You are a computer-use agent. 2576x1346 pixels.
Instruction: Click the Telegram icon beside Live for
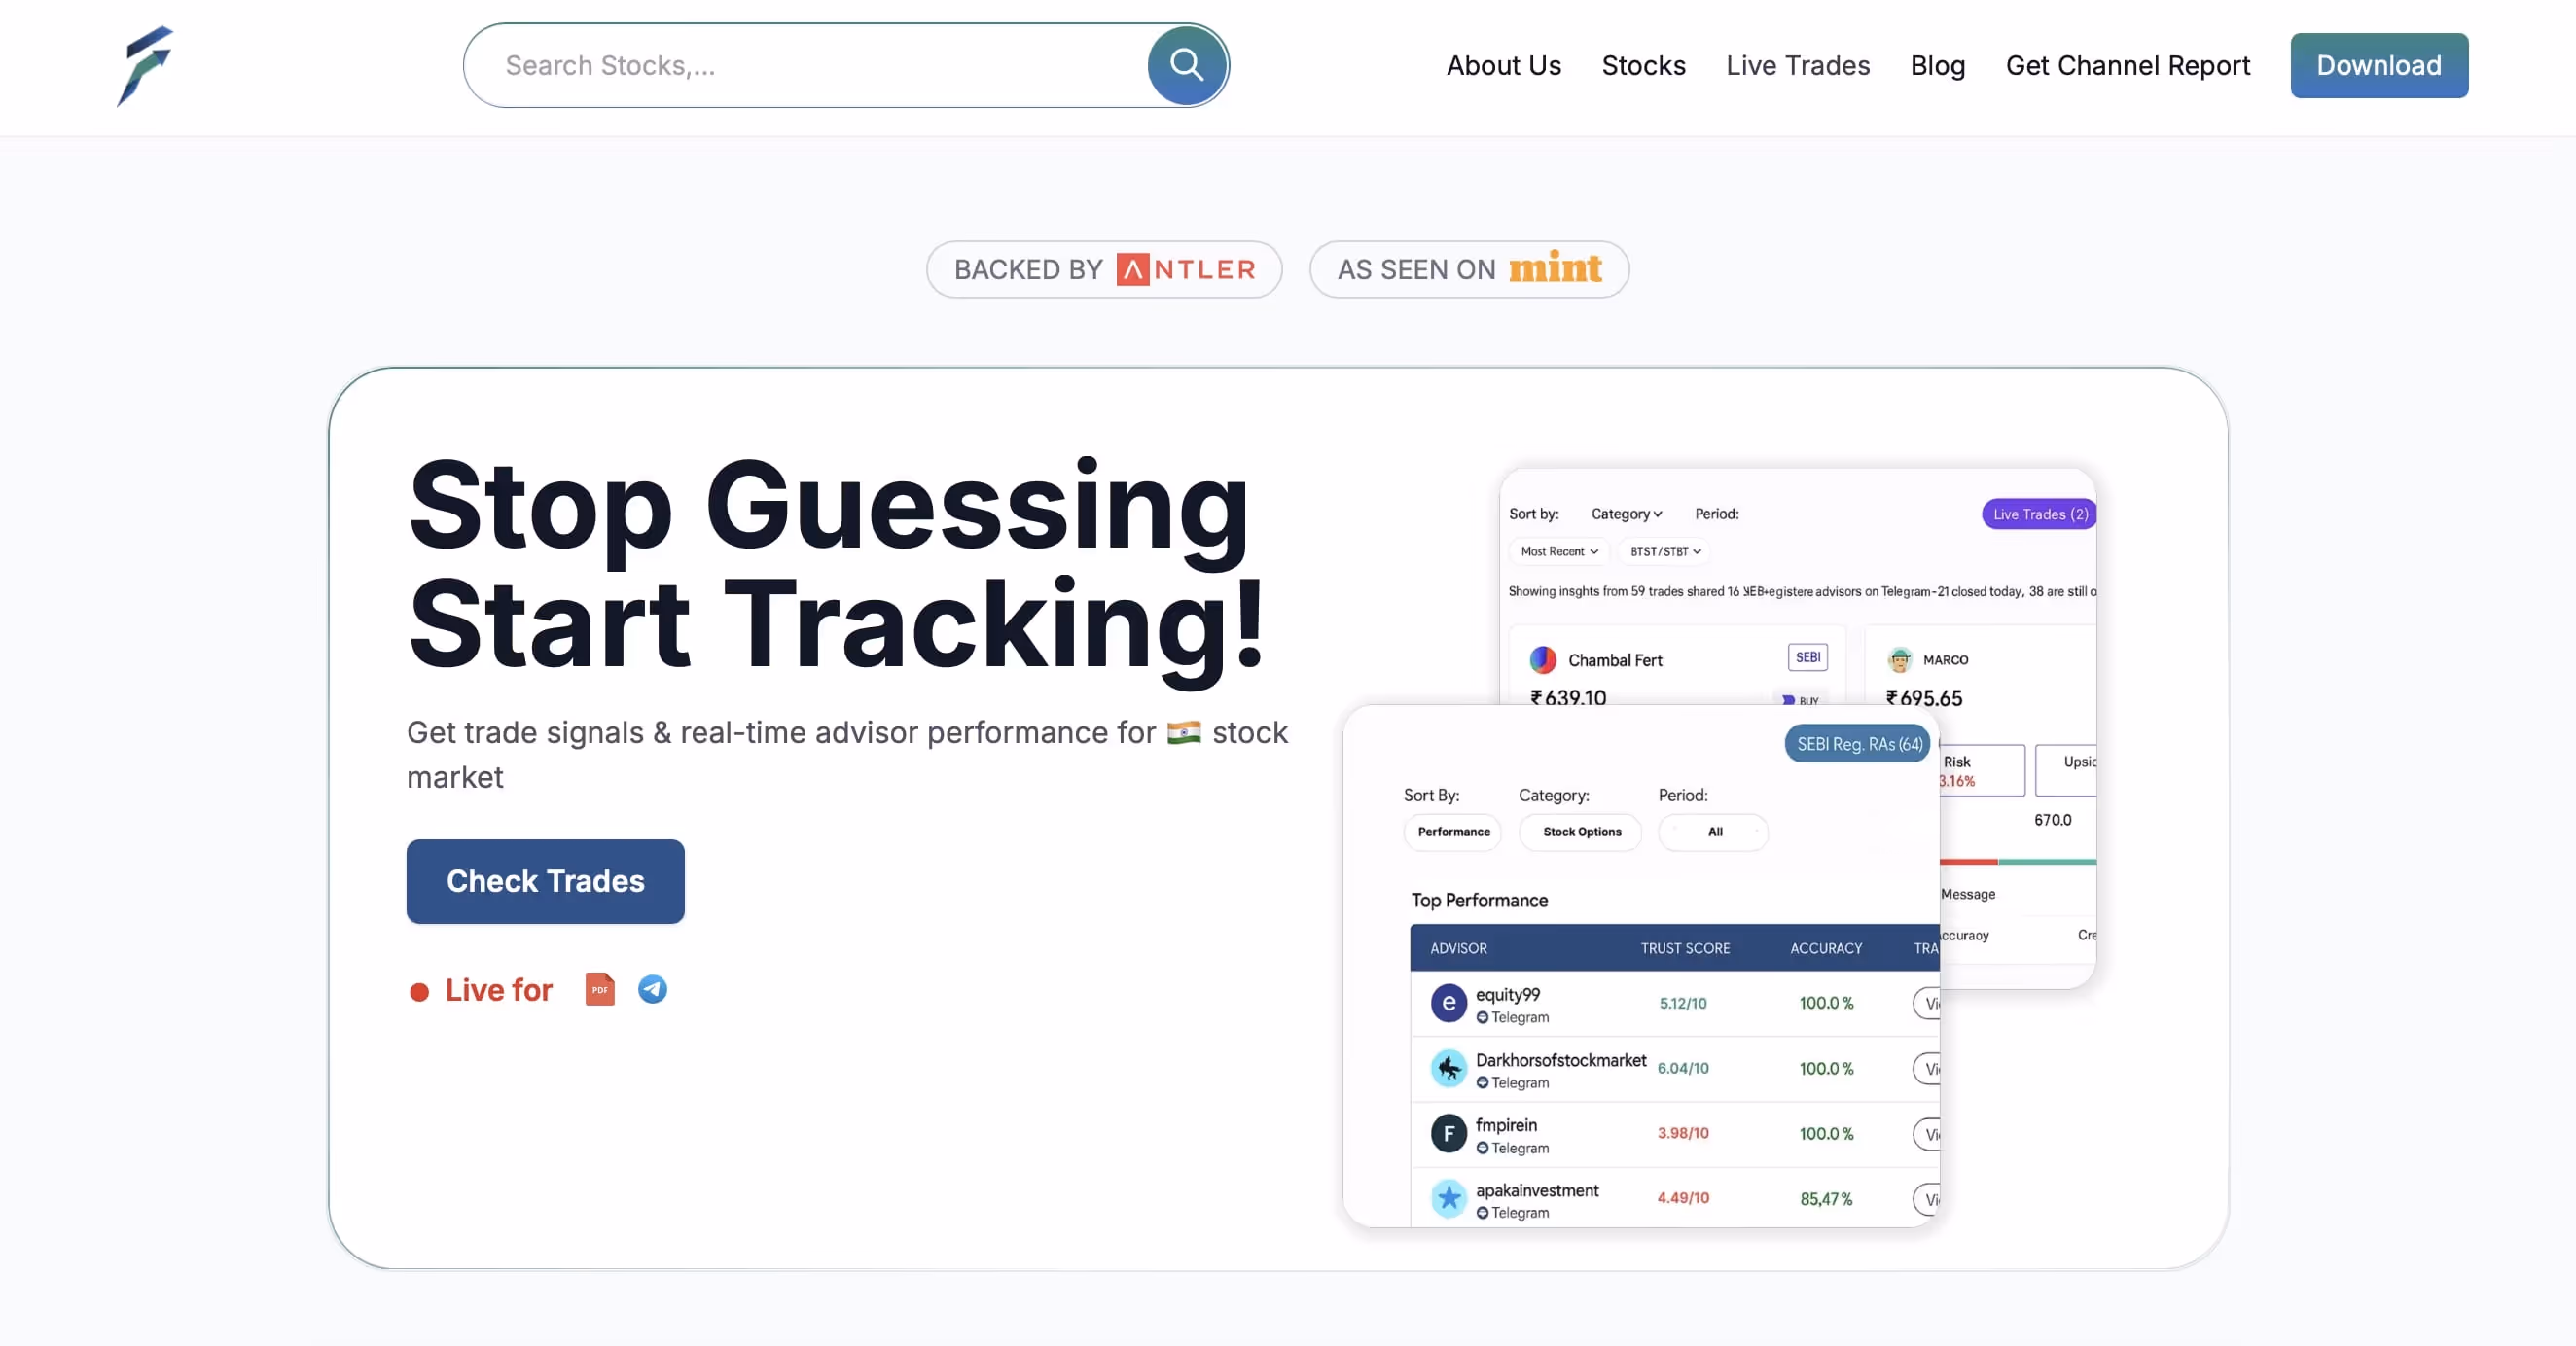tap(652, 989)
